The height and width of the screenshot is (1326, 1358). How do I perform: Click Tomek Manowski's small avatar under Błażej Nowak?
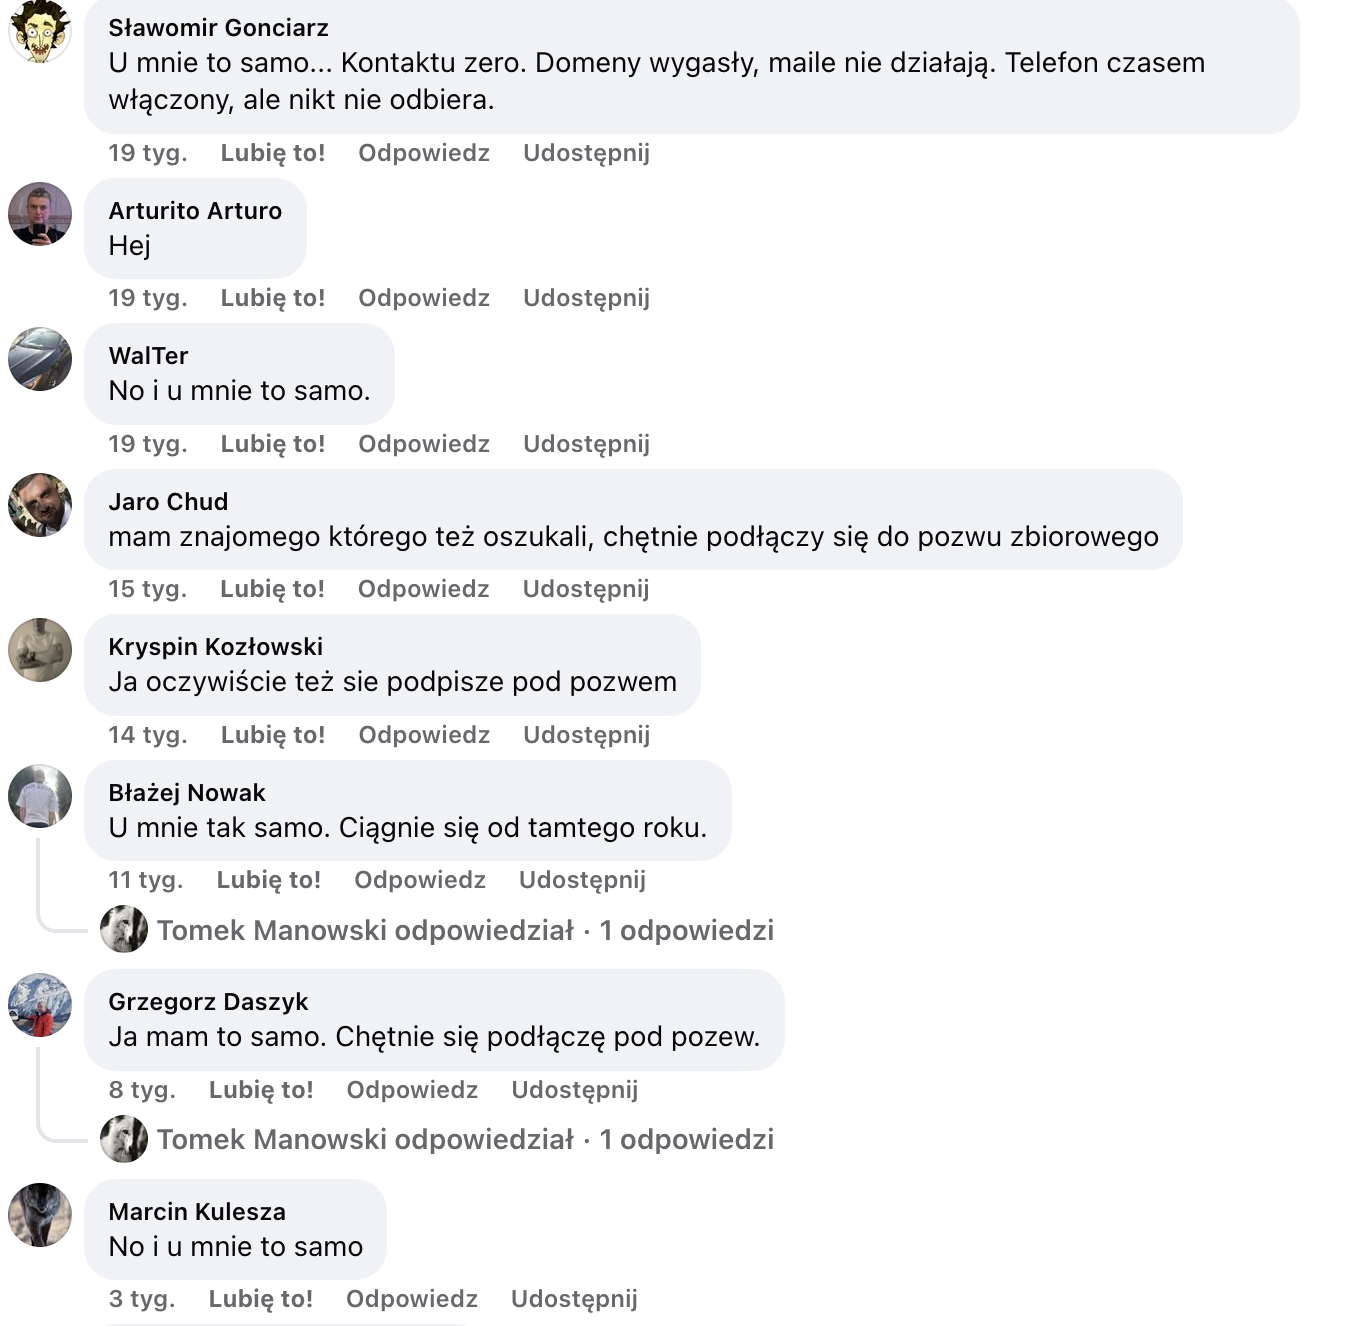click(x=124, y=930)
